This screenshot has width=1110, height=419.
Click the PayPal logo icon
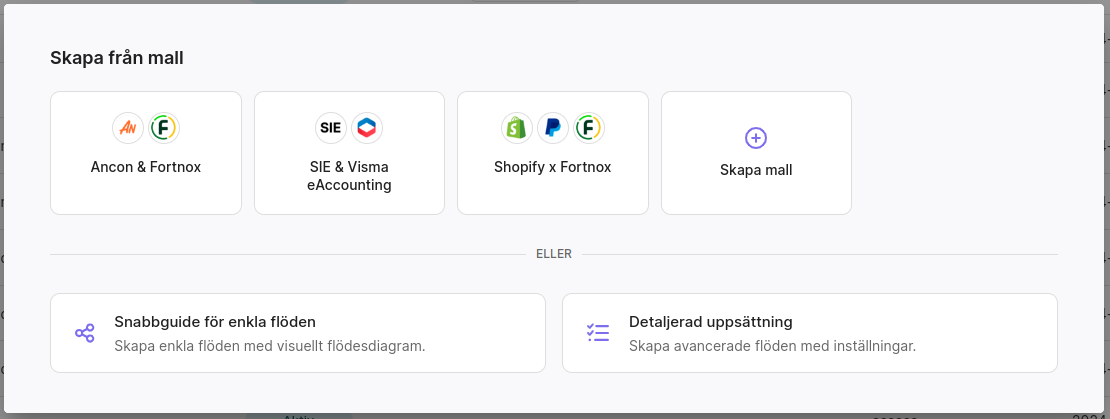coord(553,128)
